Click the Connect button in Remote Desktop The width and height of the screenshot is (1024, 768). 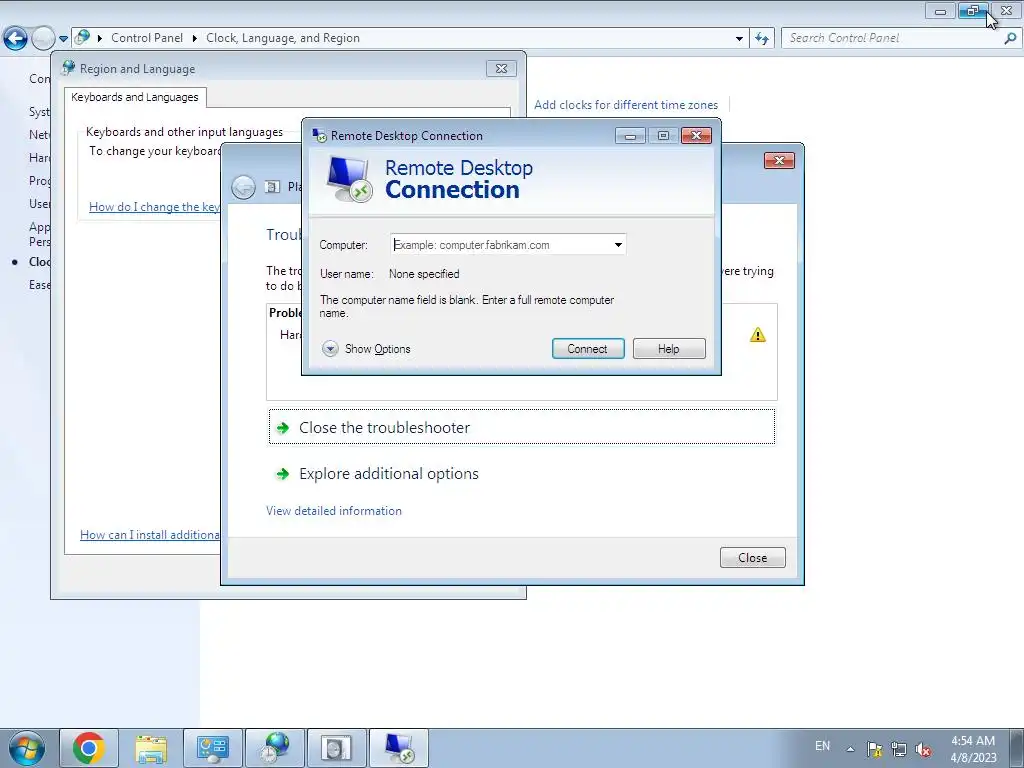click(588, 349)
